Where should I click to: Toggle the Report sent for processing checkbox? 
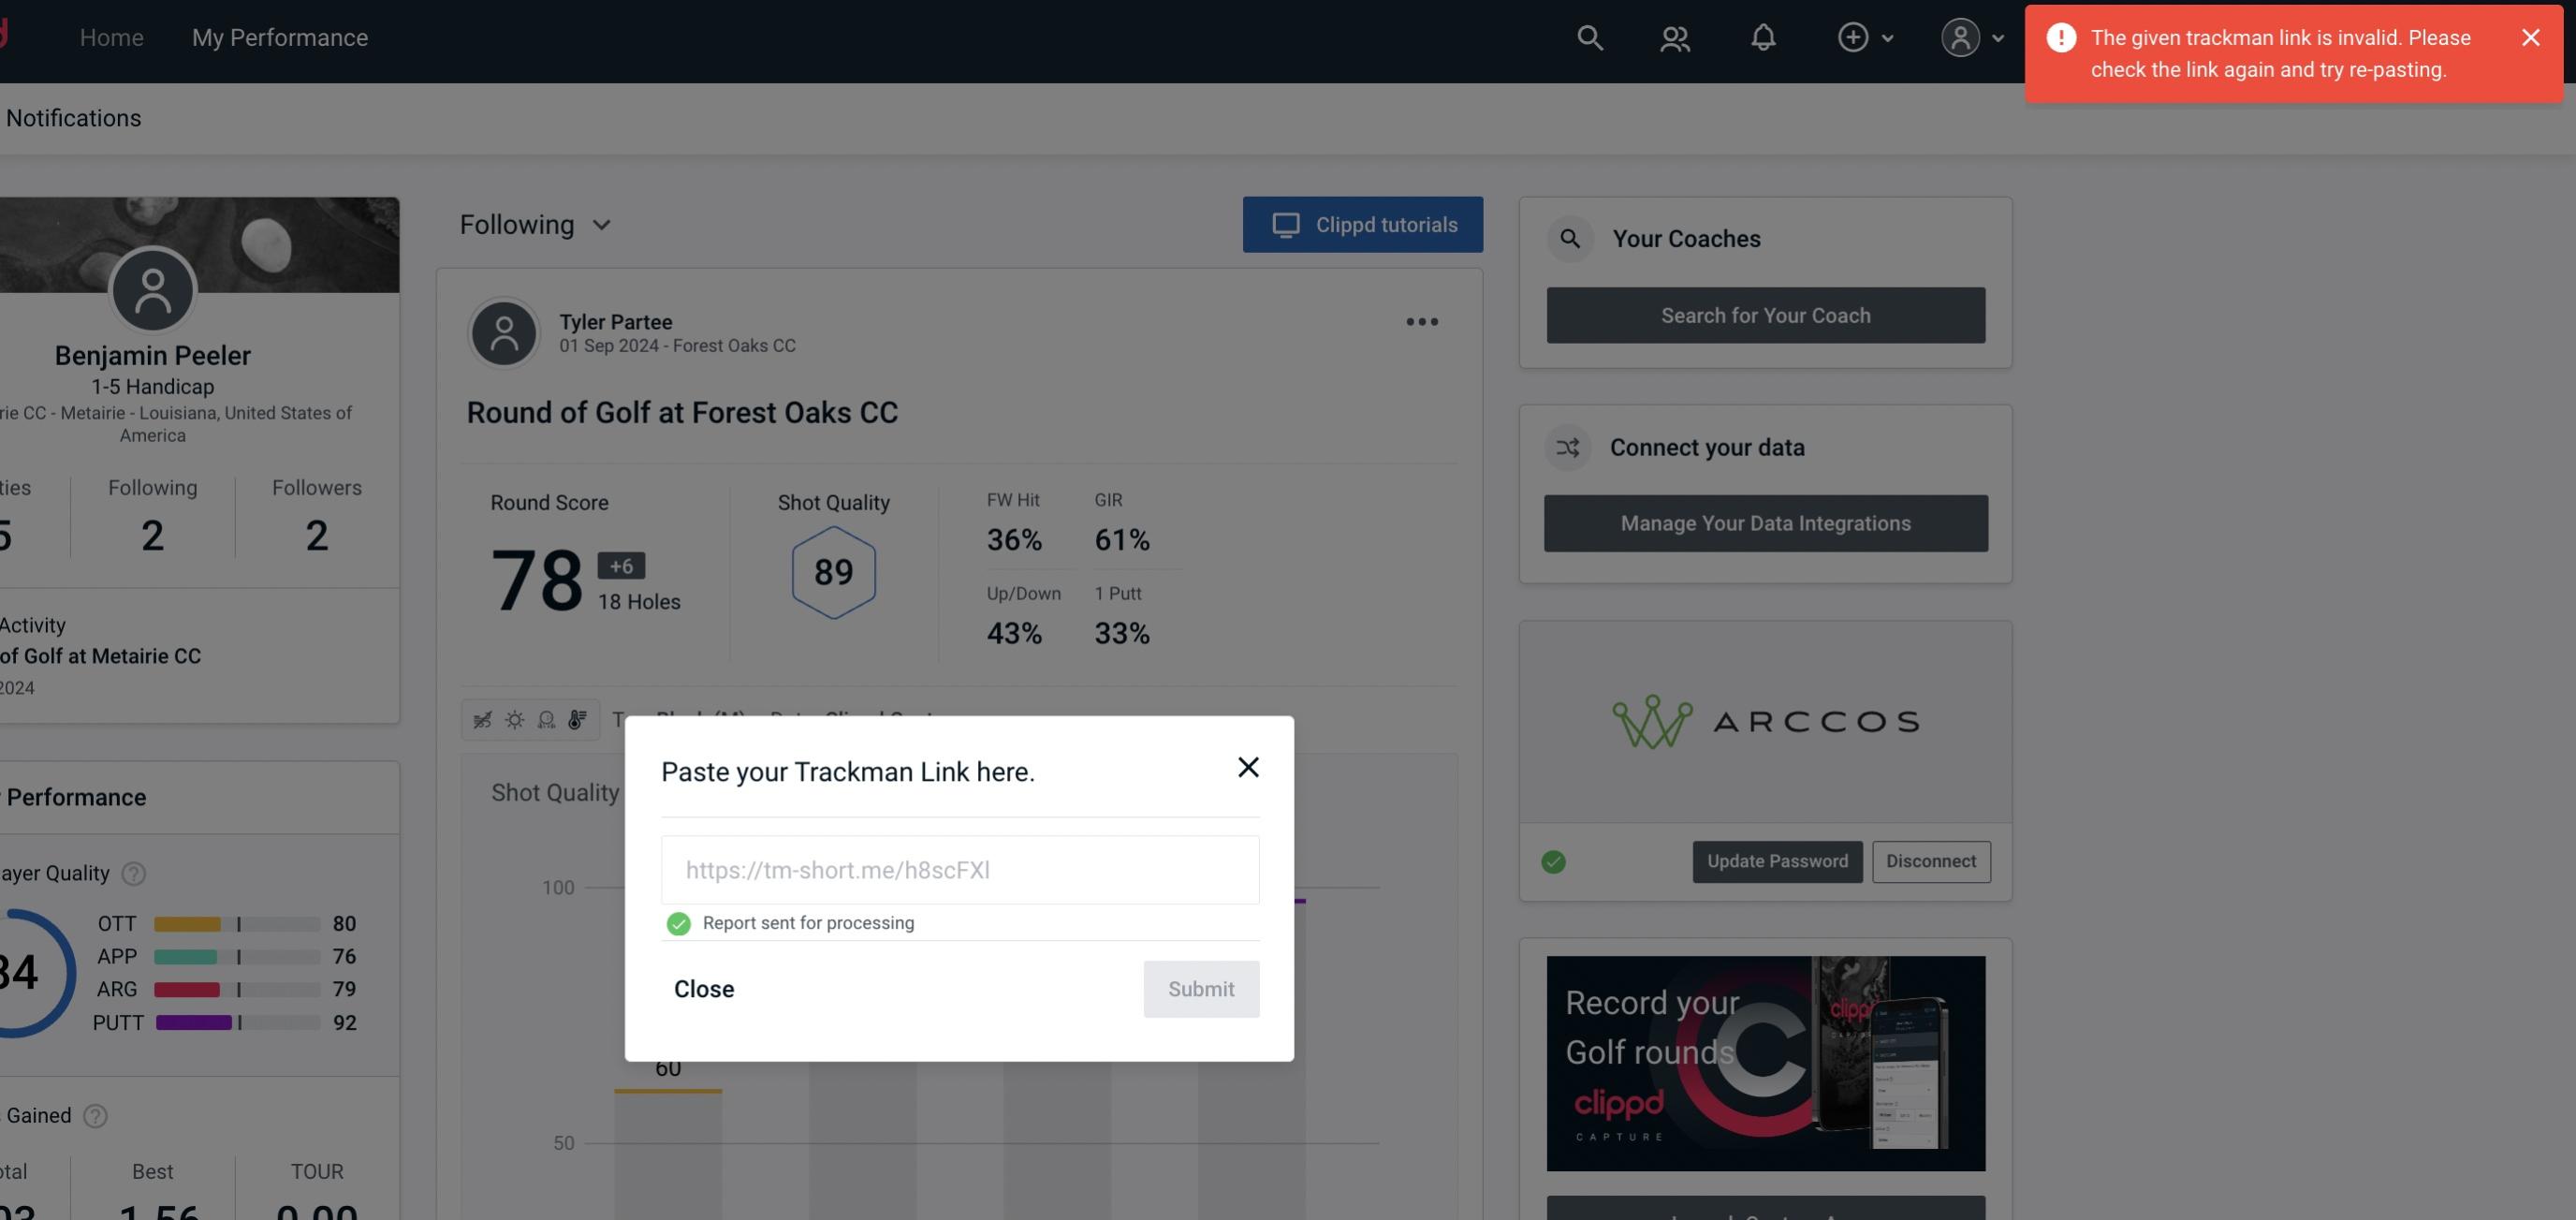(x=677, y=922)
